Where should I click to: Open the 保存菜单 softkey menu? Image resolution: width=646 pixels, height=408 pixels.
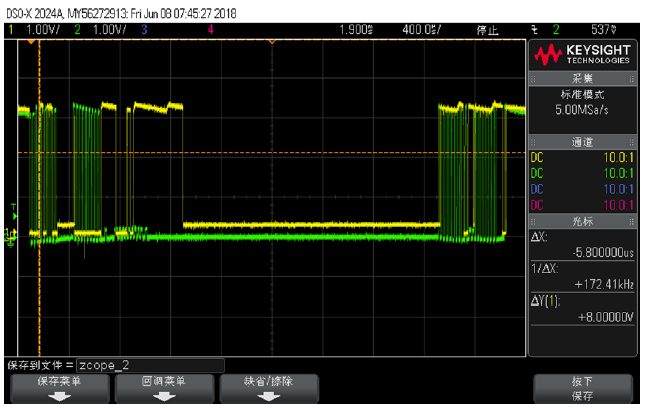point(59,388)
